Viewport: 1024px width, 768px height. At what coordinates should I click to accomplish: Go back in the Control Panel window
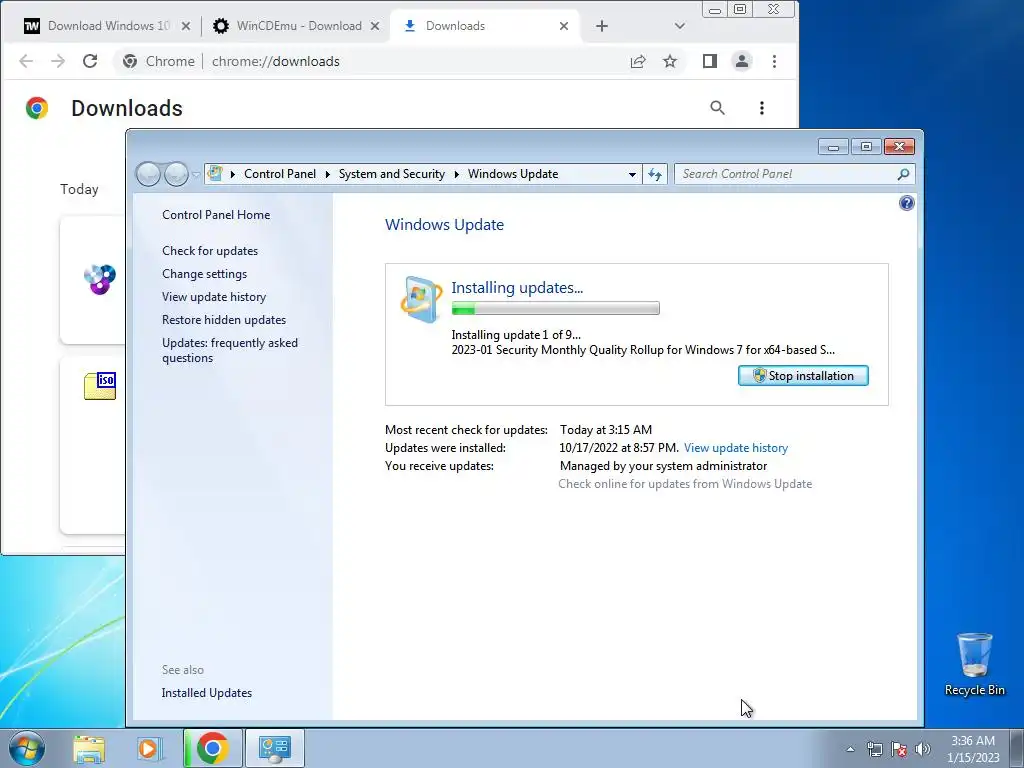point(148,174)
